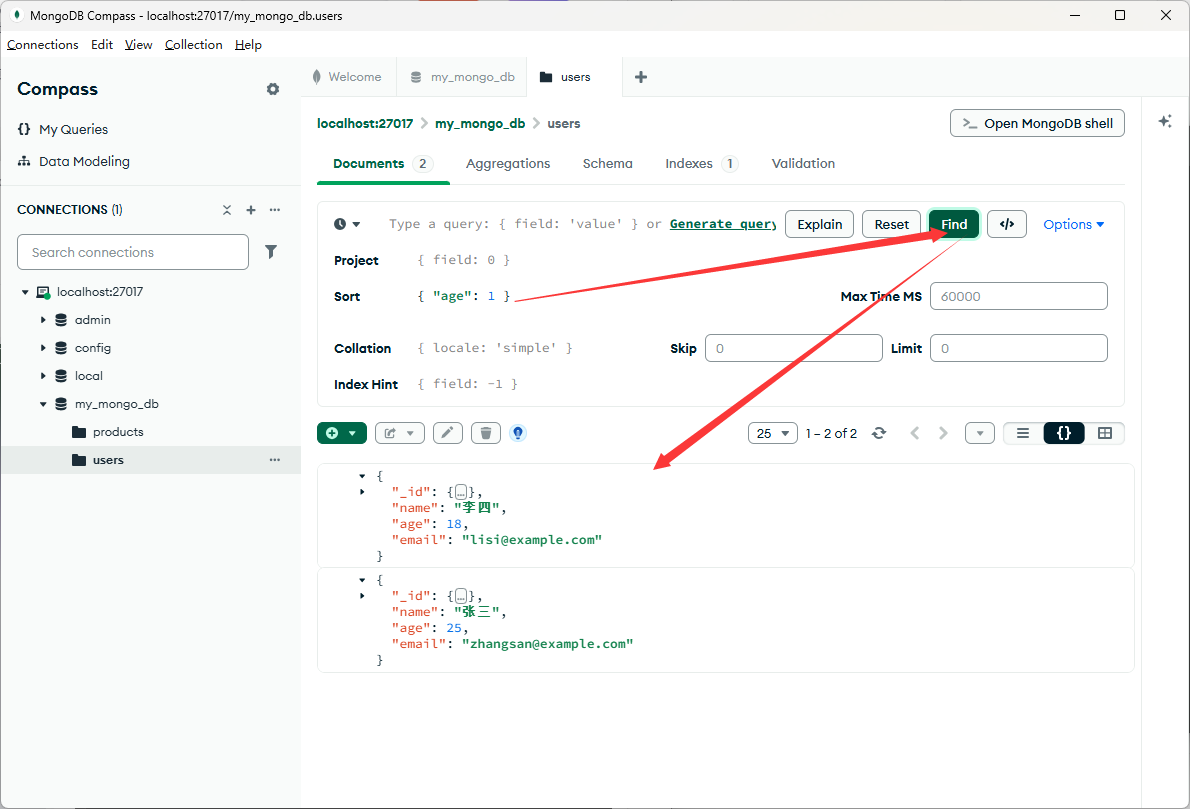Click the Limit input field
1190x809 pixels.
[1018, 348]
